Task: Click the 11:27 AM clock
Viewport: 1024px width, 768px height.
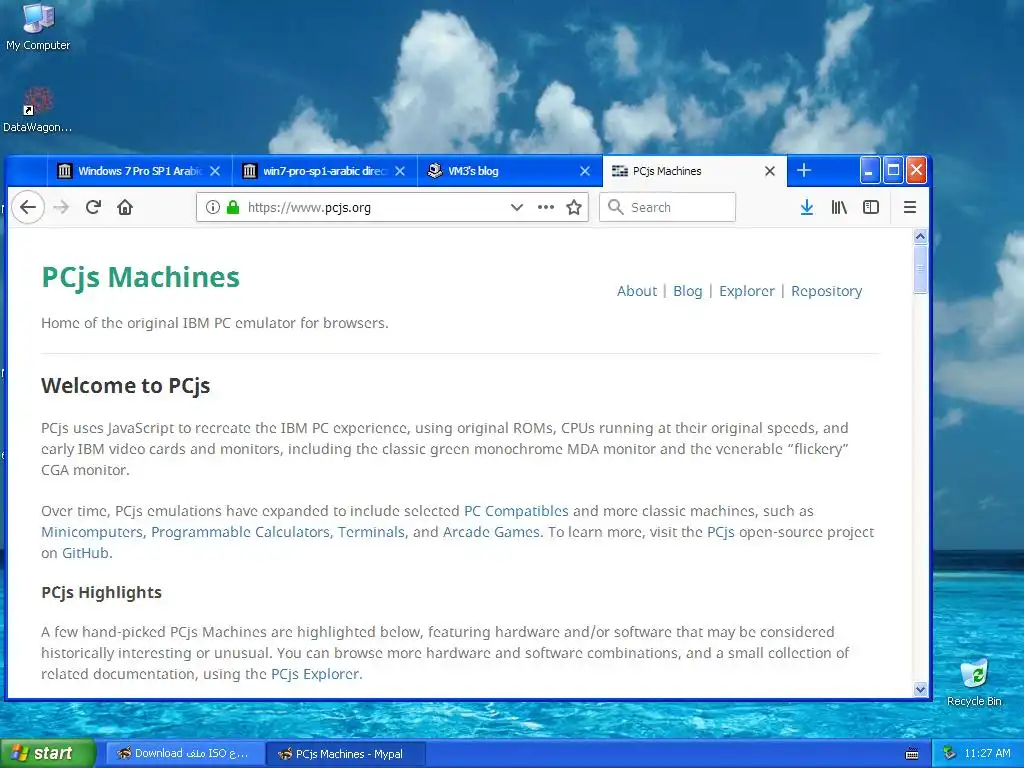Action: click(987, 754)
